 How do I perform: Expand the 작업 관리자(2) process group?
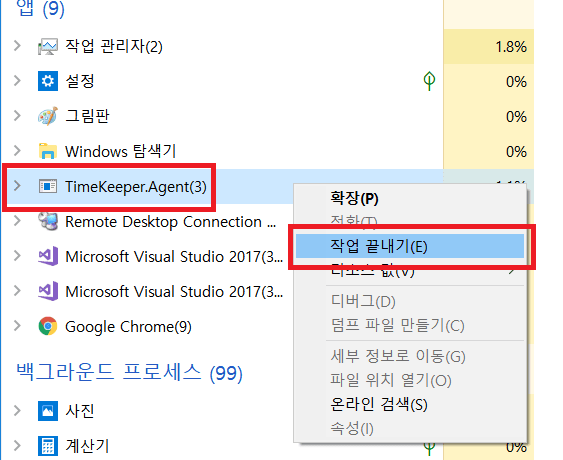pyautogui.click(x=17, y=46)
